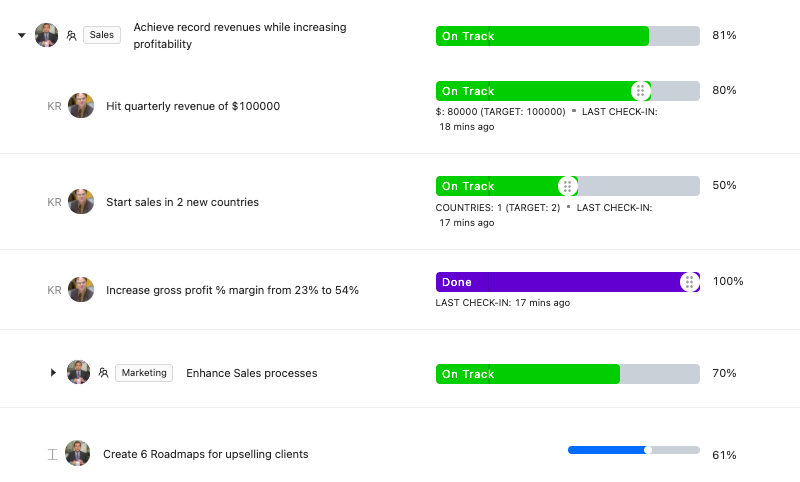
Task: Click owner avatar of Enhance Sales processes
Action: pyautogui.click(x=79, y=372)
